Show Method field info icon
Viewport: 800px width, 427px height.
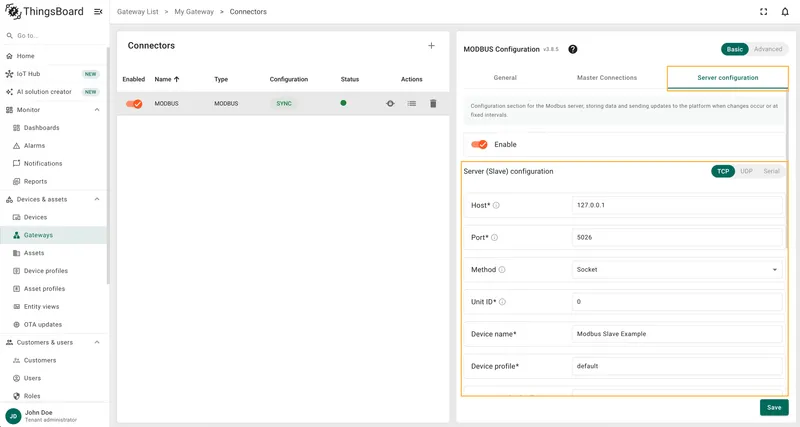tap(502, 269)
